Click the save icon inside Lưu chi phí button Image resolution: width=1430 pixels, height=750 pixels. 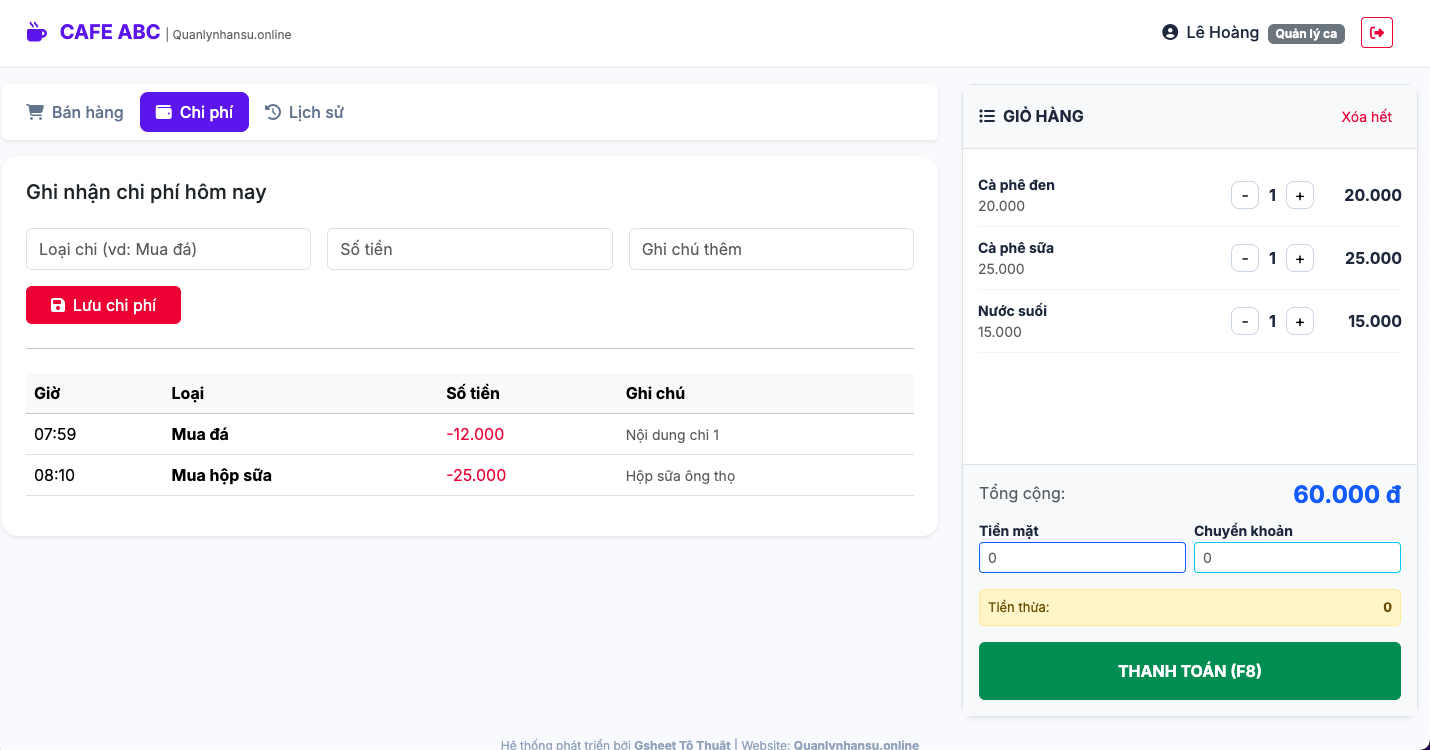56,305
